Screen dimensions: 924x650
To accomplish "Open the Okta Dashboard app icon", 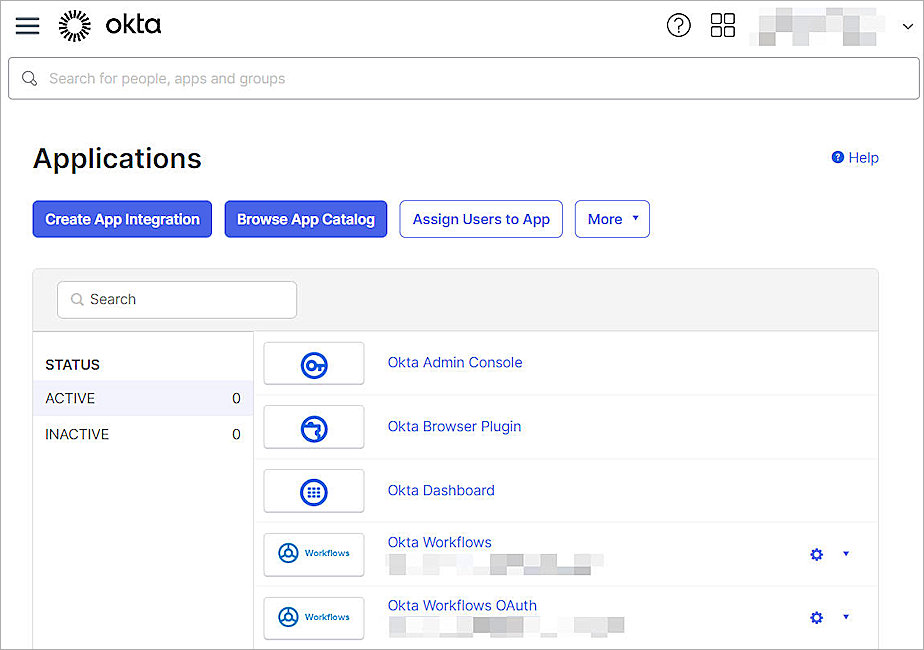I will [x=313, y=491].
